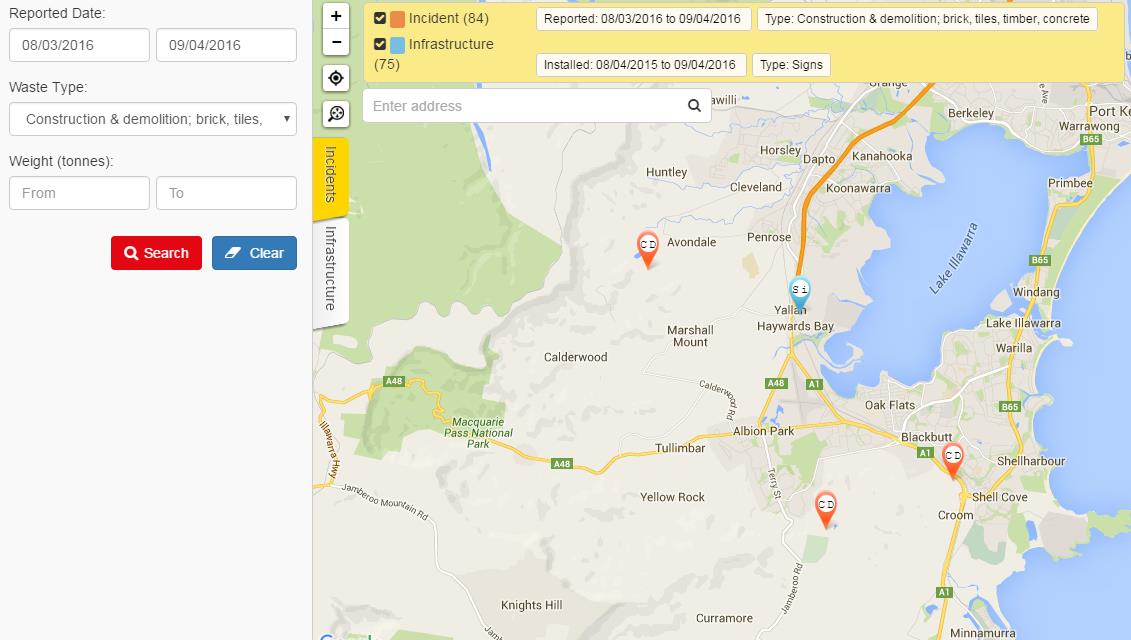Viewport: 1131px width, 640px height.
Task: Click the Calderwood map label
Action: [576, 357]
